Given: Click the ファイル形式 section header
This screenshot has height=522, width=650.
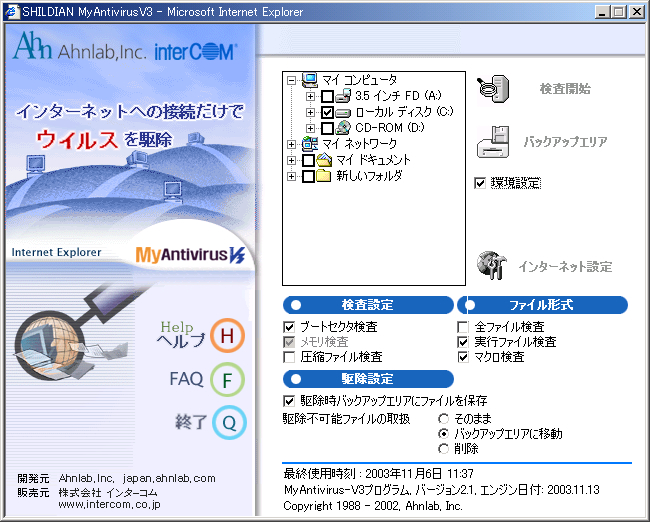Looking at the screenshot, I should coord(542,305).
